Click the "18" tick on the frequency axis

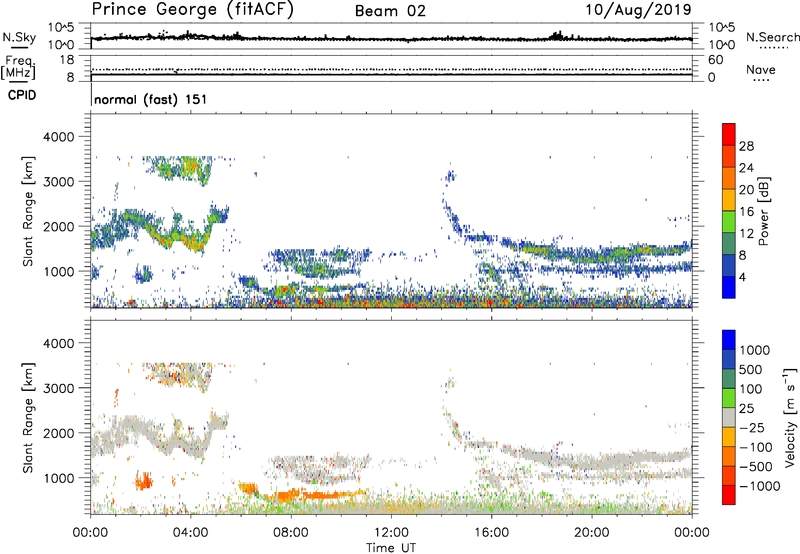click(67, 60)
